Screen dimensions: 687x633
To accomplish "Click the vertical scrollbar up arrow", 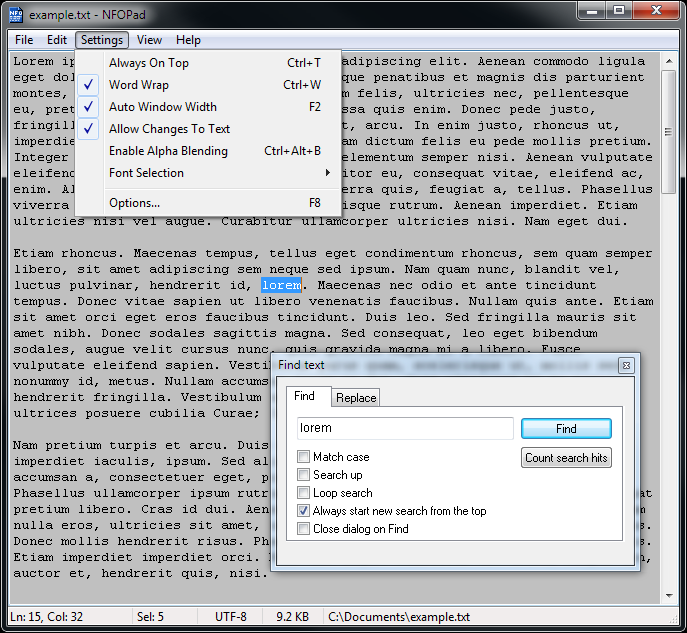I will point(668,60).
